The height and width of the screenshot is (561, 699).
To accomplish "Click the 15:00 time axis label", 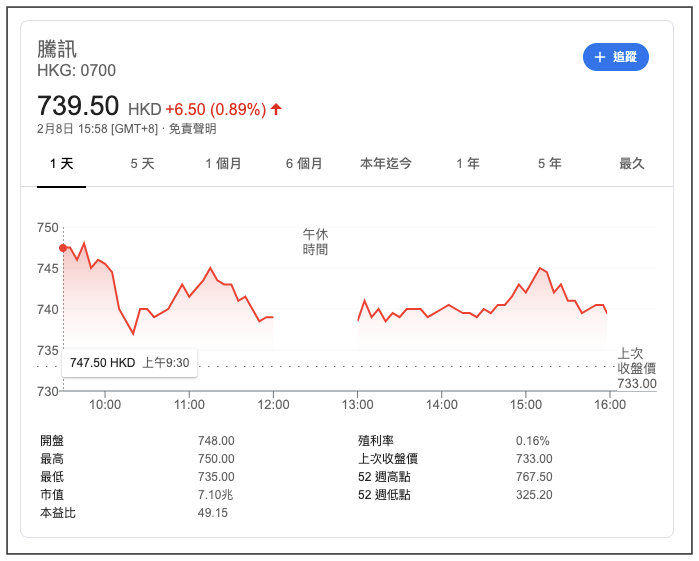I will pos(526,405).
